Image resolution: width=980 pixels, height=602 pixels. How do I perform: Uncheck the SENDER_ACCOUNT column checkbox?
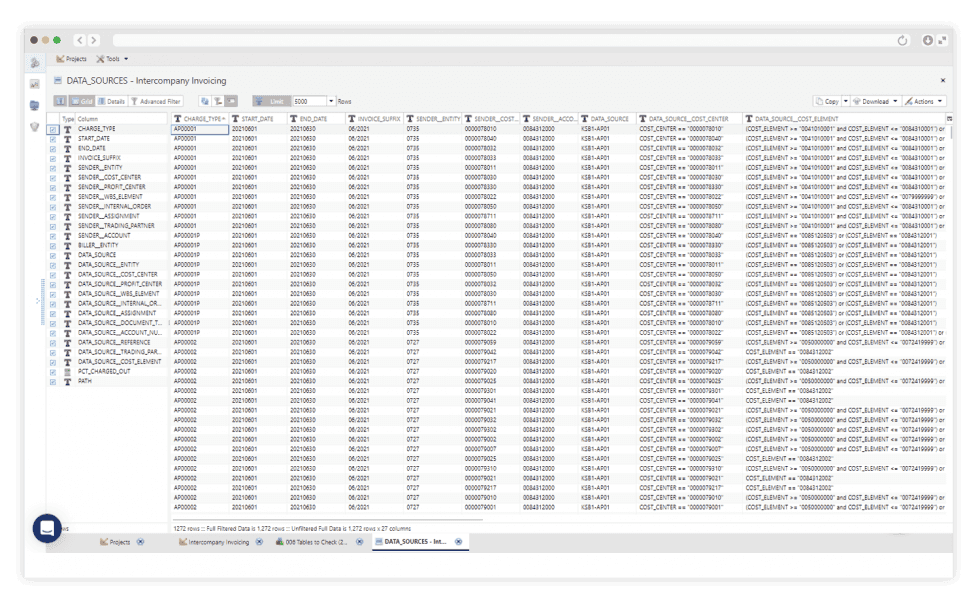pyautogui.click(x=52, y=236)
